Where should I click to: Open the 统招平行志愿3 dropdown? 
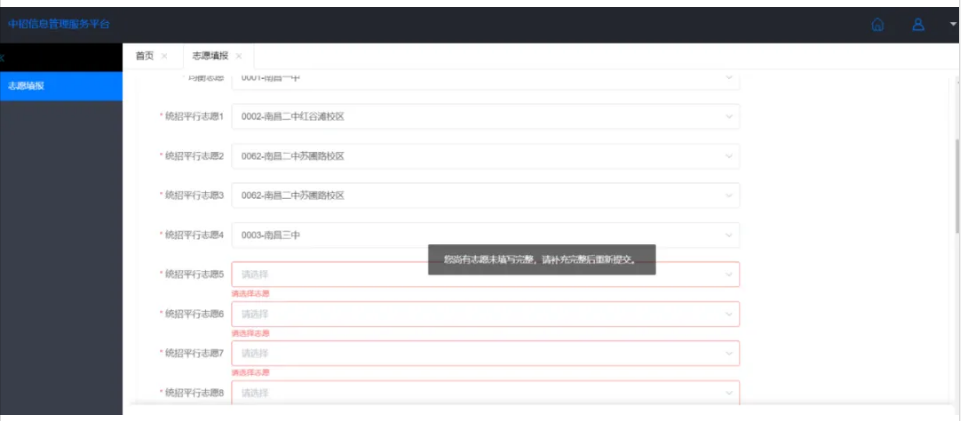tap(485, 195)
